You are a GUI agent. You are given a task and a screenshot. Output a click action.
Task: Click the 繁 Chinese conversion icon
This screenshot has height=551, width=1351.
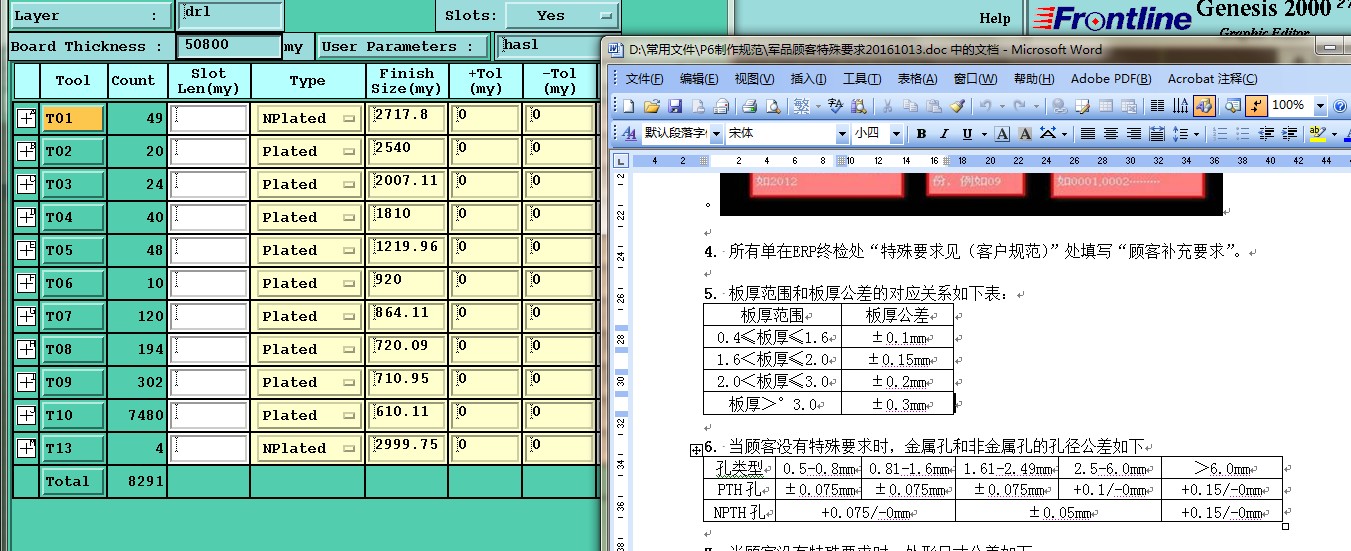click(x=801, y=105)
